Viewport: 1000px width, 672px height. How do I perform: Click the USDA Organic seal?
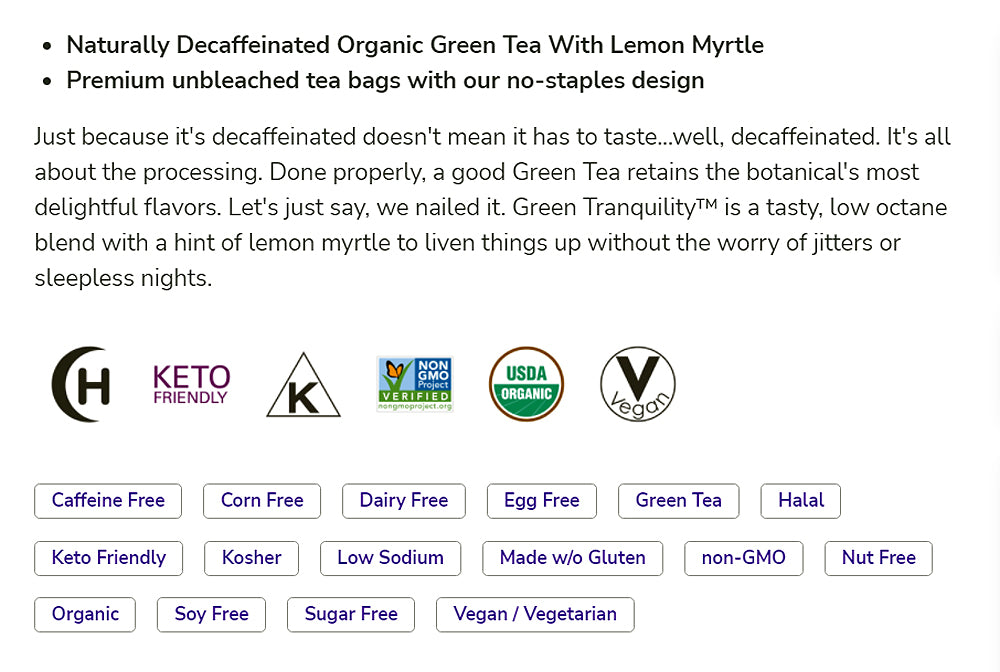pos(526,385)
